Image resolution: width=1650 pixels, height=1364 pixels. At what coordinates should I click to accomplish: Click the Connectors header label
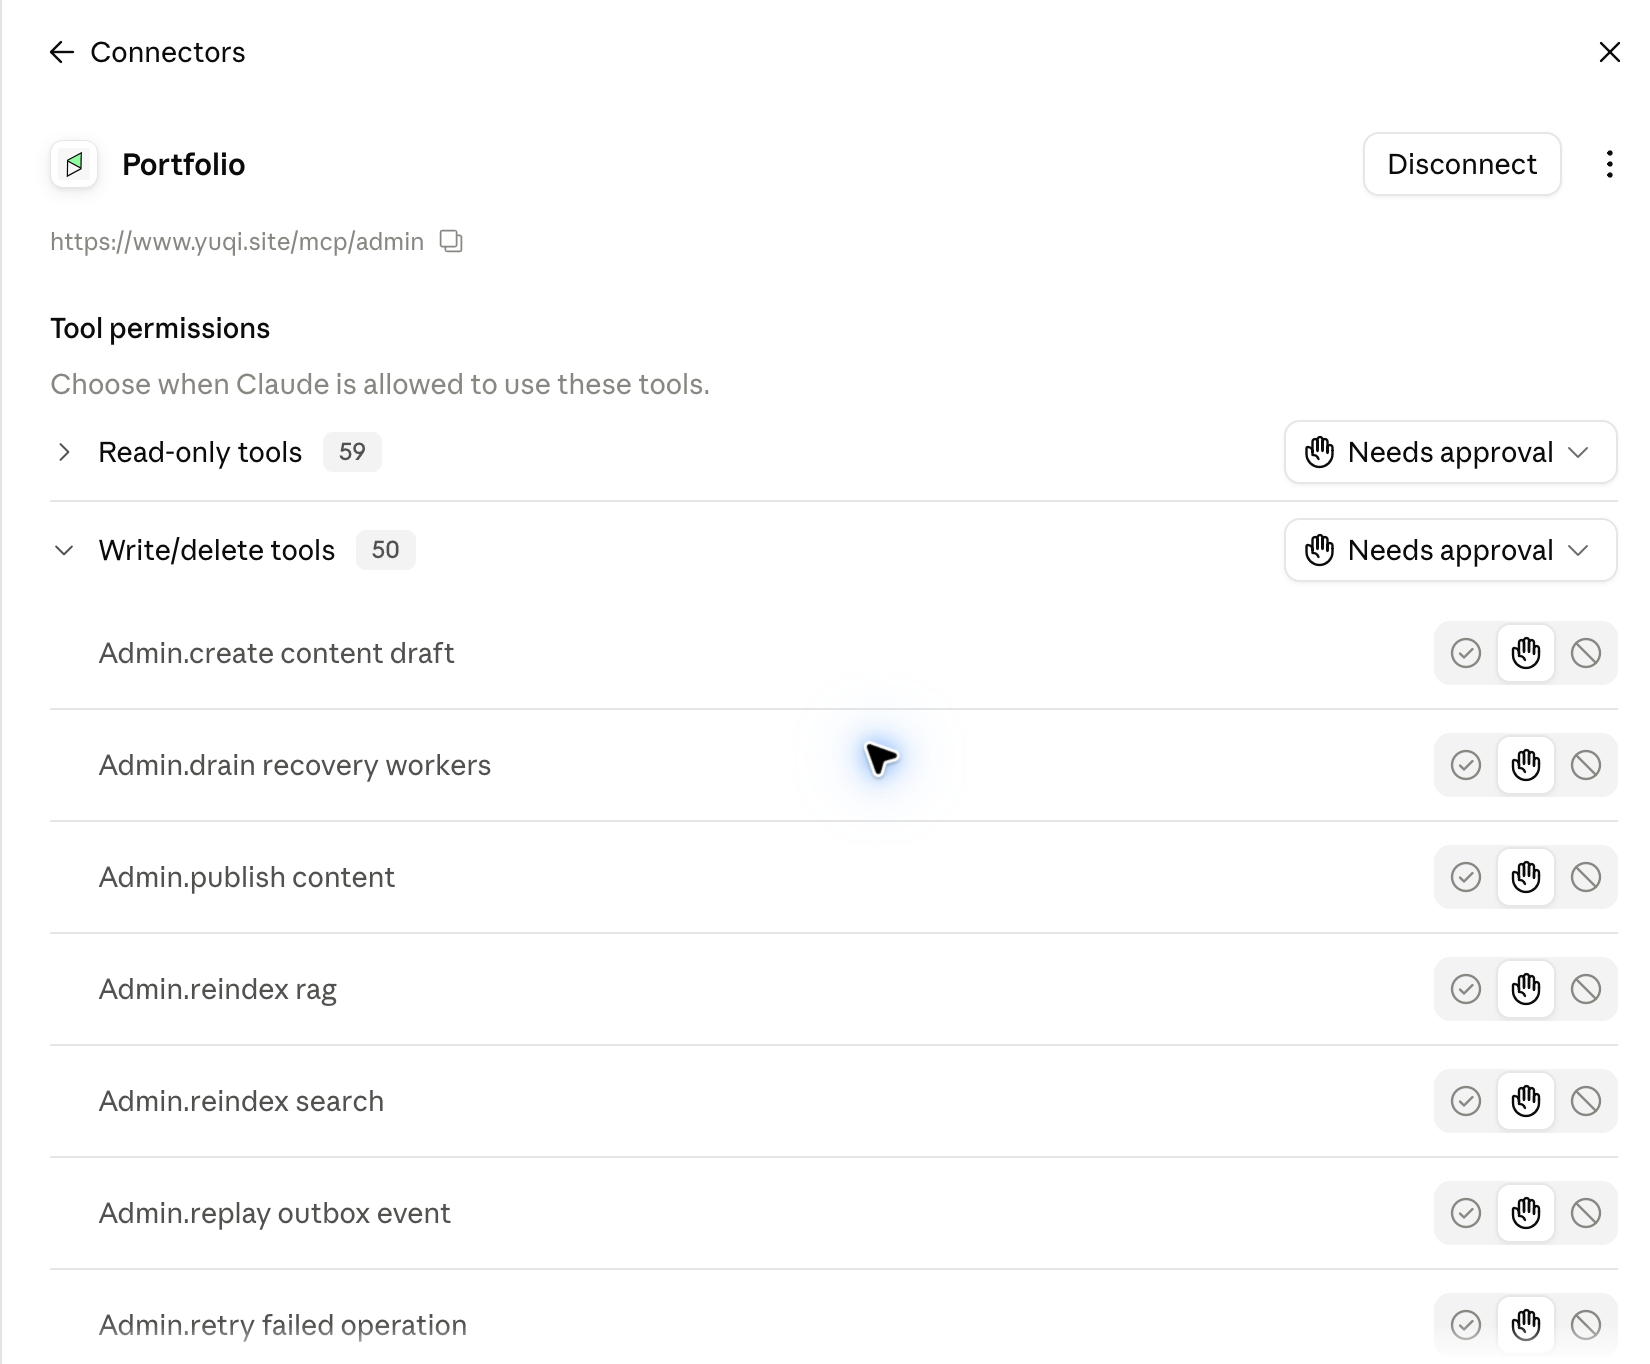[168, 52]
